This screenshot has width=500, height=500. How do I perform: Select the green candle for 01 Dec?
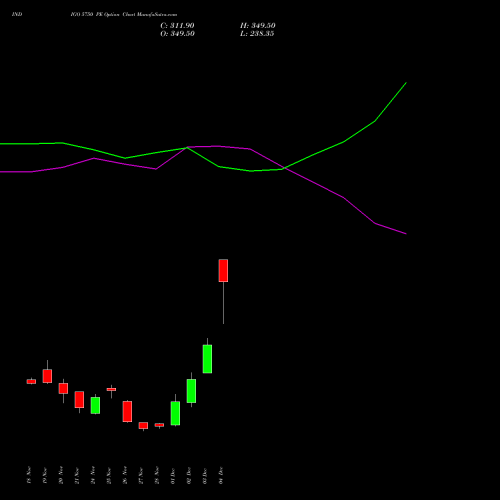point(175,413)
